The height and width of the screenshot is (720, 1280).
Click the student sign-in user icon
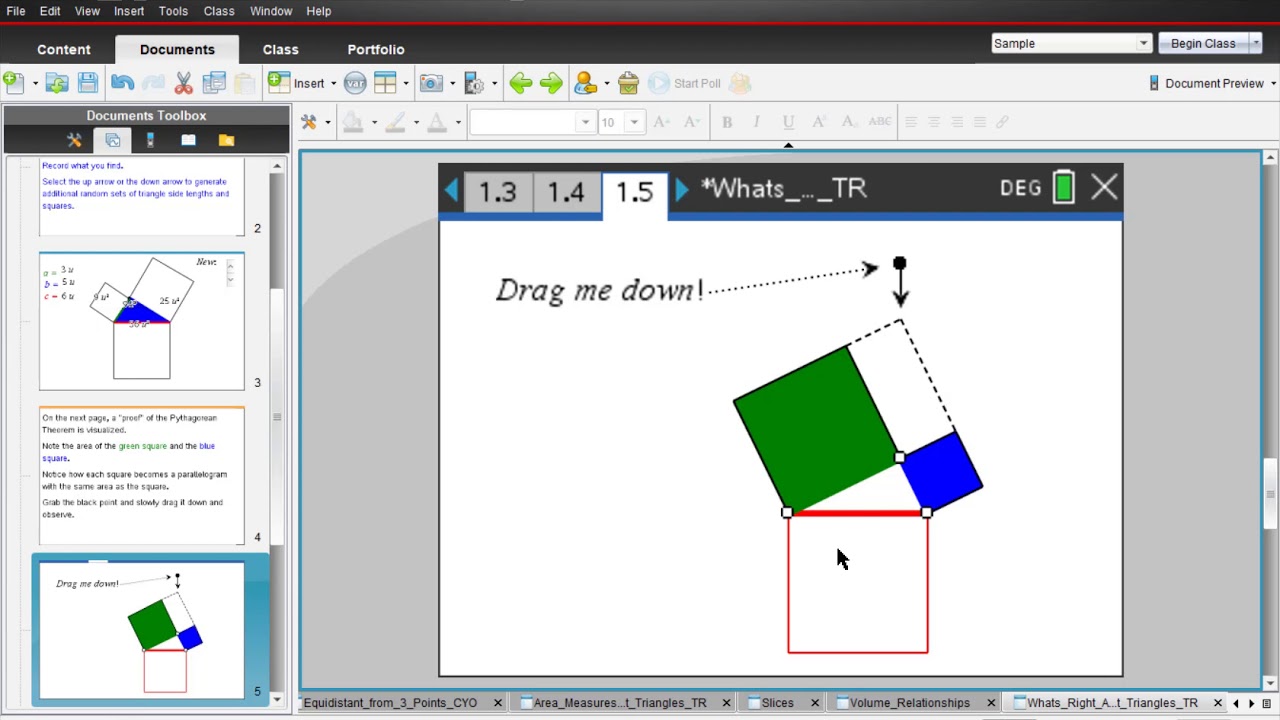(586, 83)
